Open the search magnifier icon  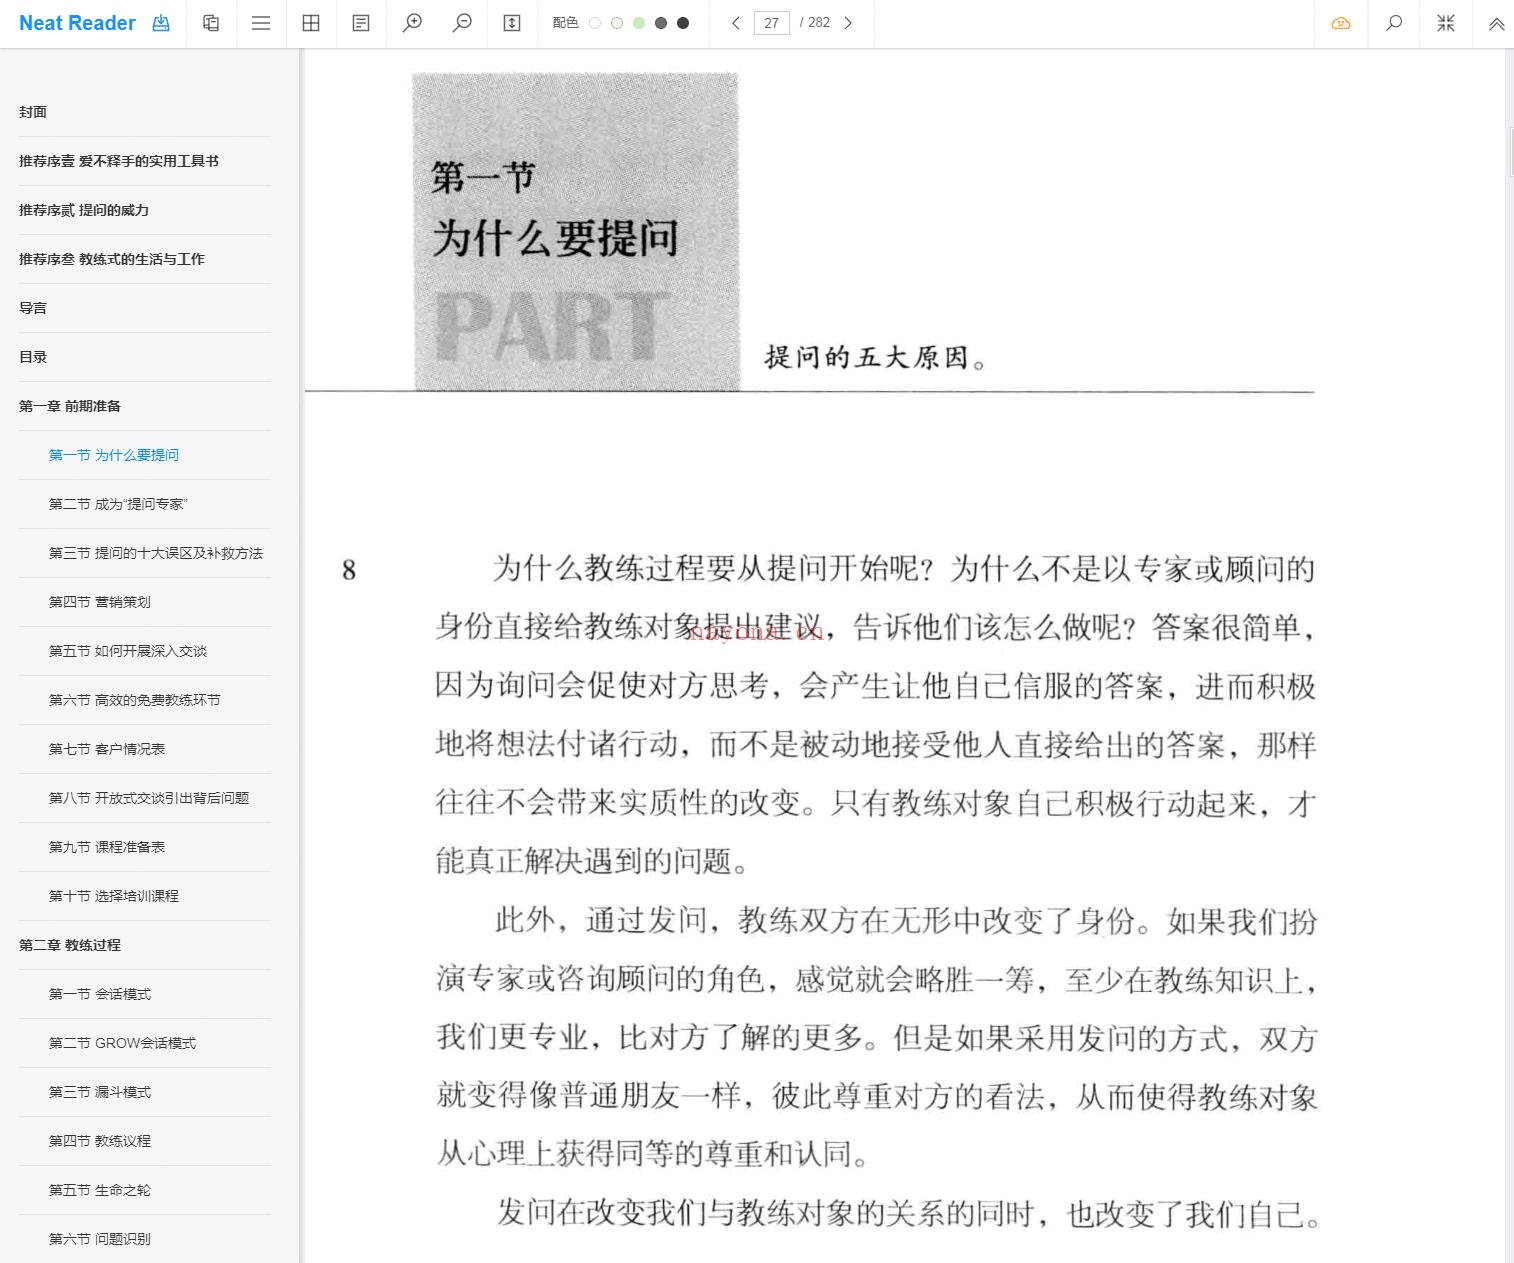(1394, 23)
